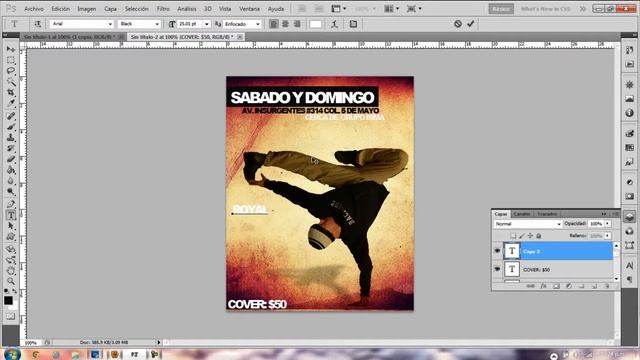Select the Lasso tool
This screenshot has width=640, height=360.
pyautogui.click(x=11, y=71)
